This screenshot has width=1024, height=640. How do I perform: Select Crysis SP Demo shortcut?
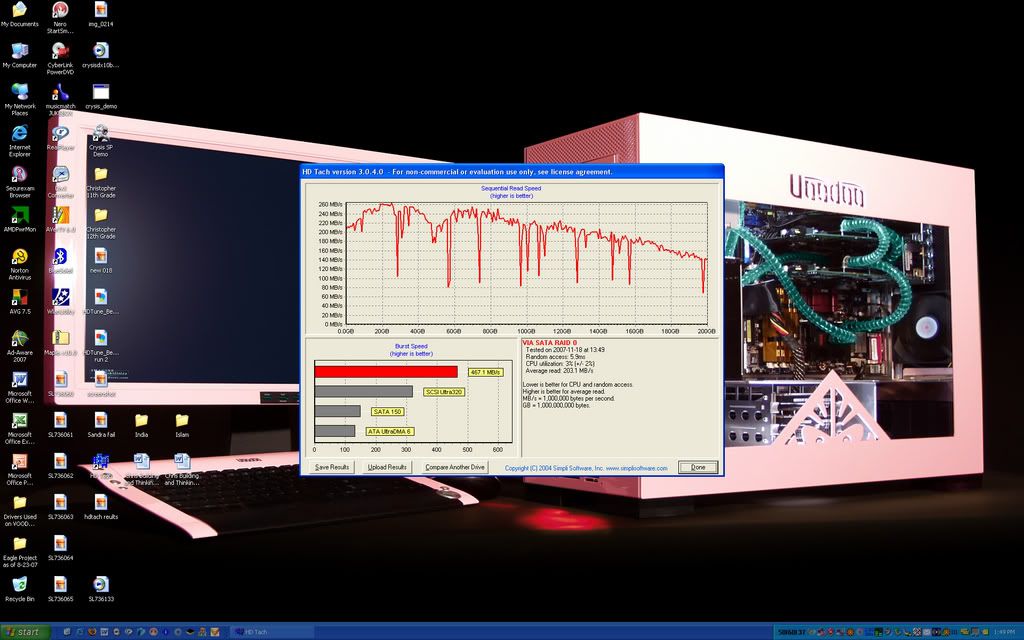(x=101, y=140)
